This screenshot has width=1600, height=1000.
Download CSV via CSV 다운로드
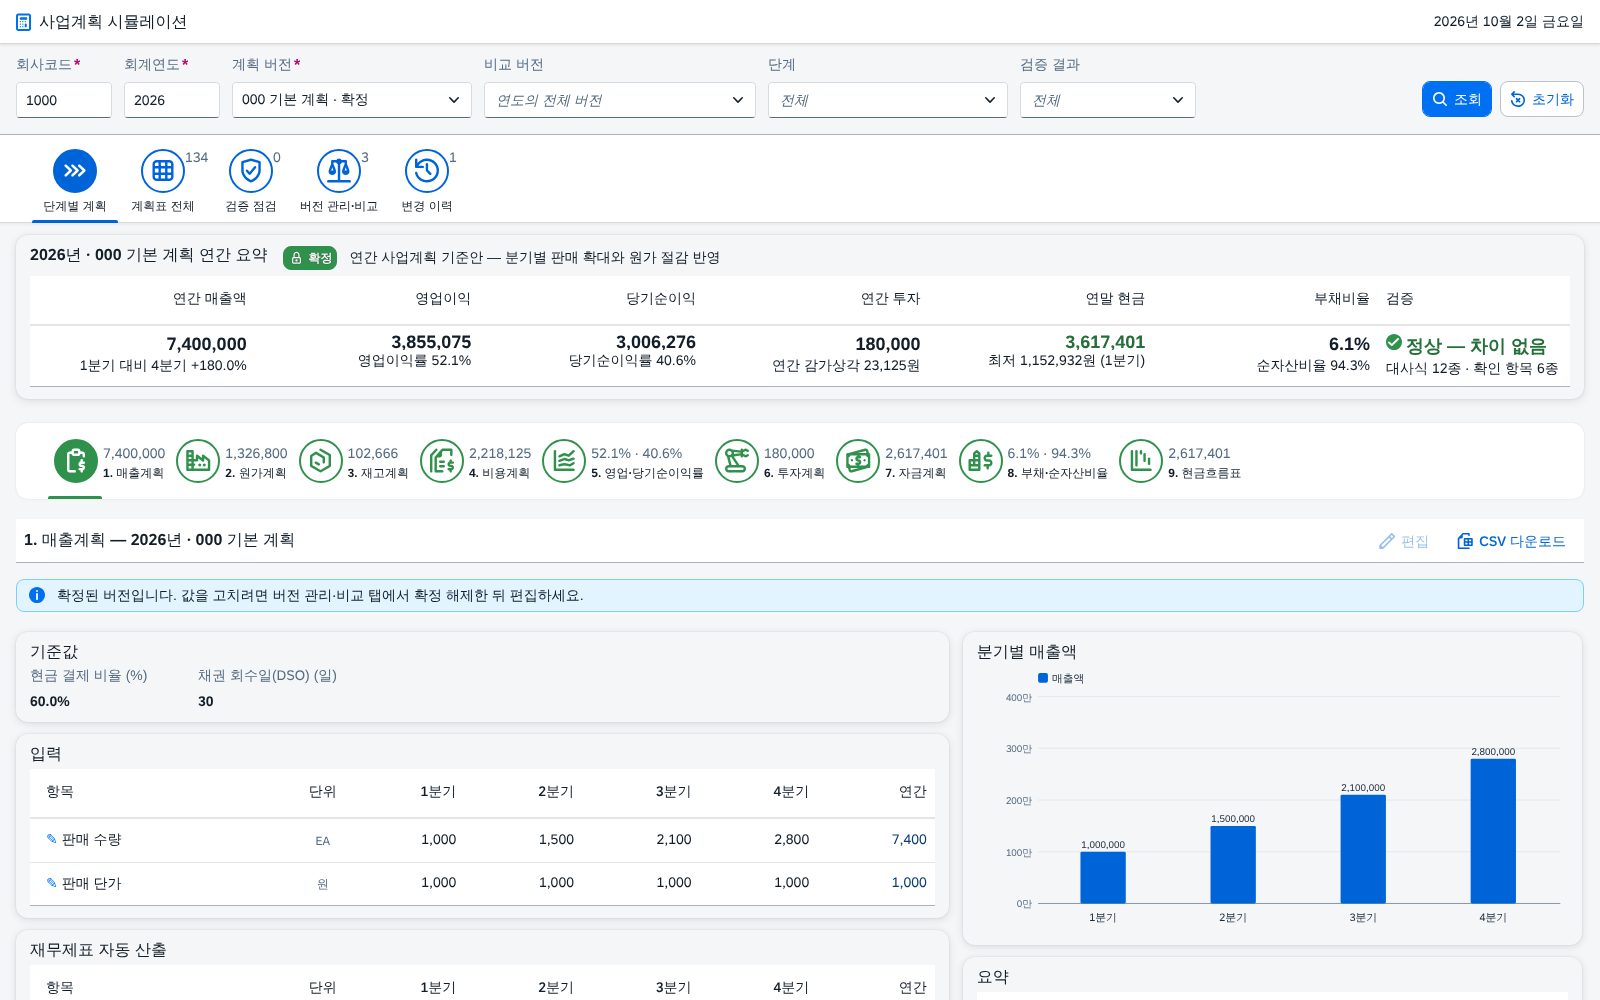(1511, 541)
